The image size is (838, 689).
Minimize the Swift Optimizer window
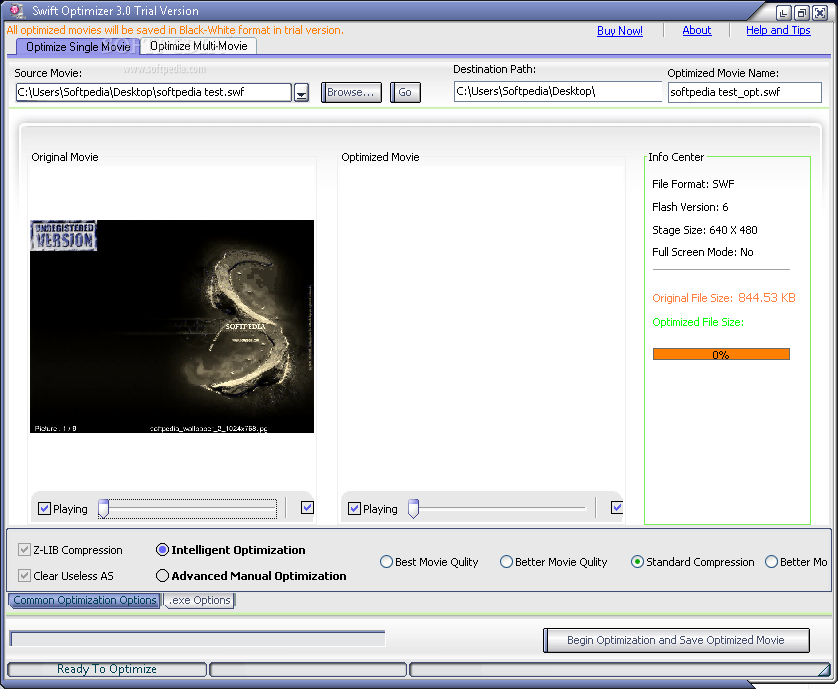[783, 13]
